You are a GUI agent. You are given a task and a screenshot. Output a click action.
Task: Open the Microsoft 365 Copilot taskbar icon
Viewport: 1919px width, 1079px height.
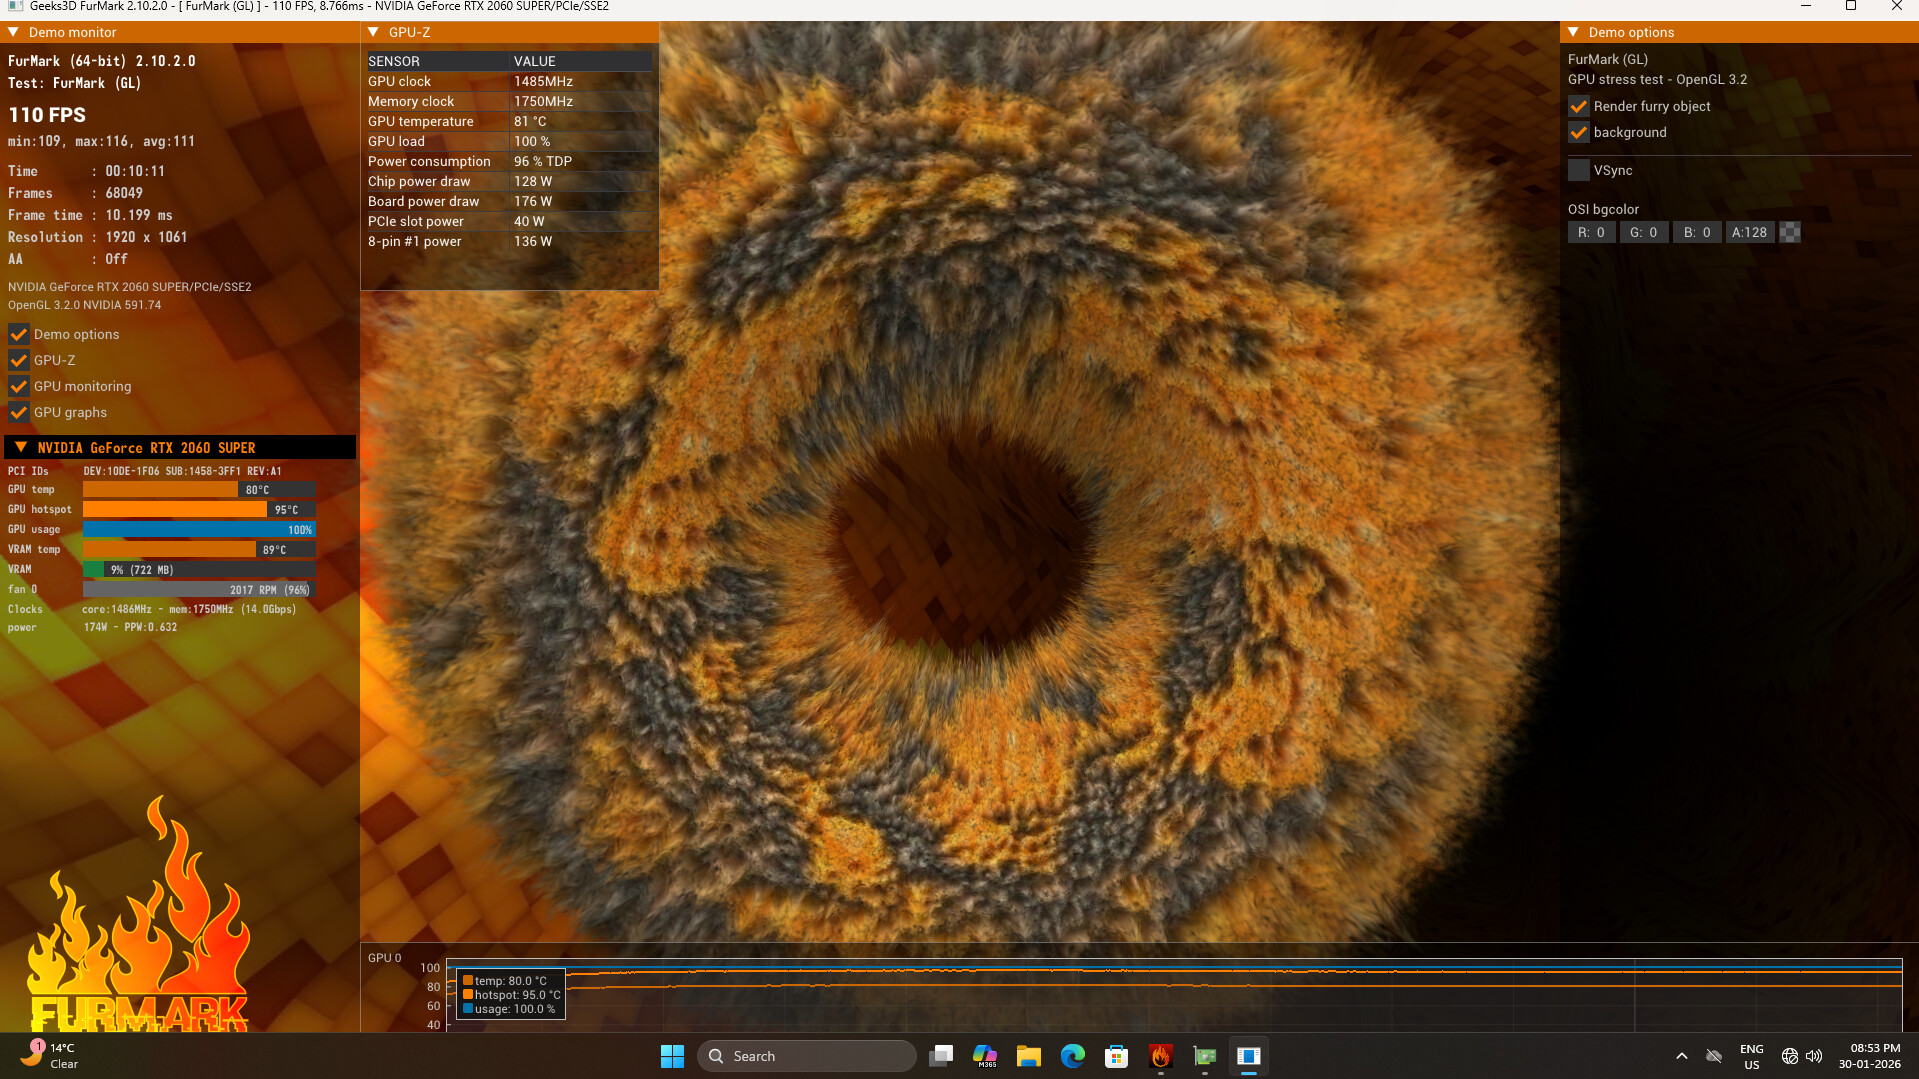985,1056
